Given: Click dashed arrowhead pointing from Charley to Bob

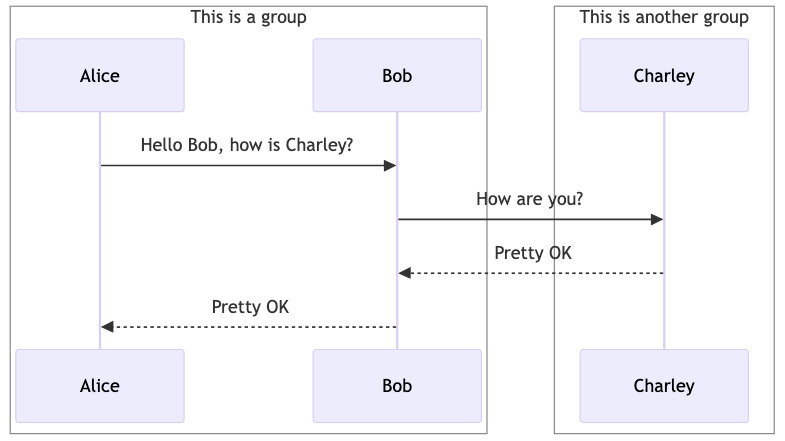Looking at the screenshot, I should [404, 273].
